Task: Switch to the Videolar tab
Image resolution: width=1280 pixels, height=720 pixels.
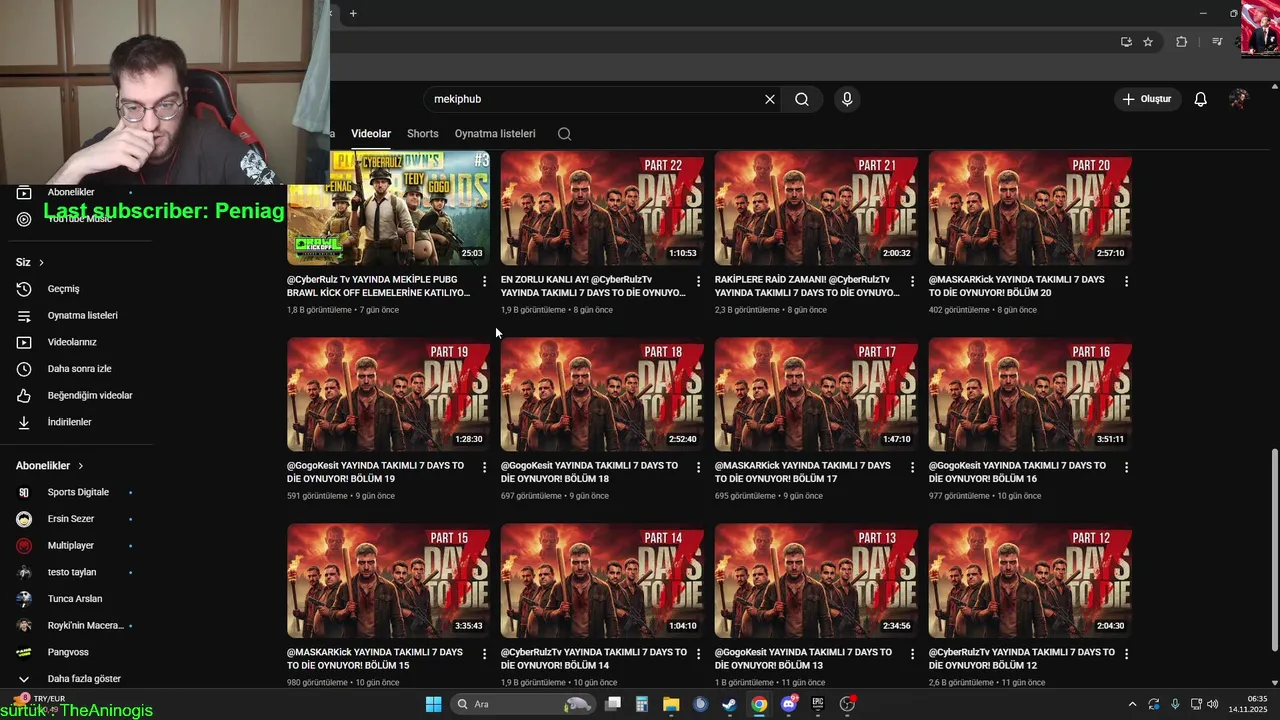Action: (371, 134)
